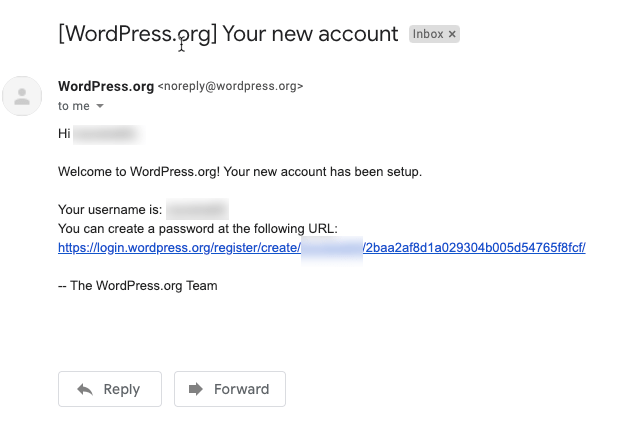Click the blurred segment within the URL
The image size is (633, 440).
coord(331,248)
